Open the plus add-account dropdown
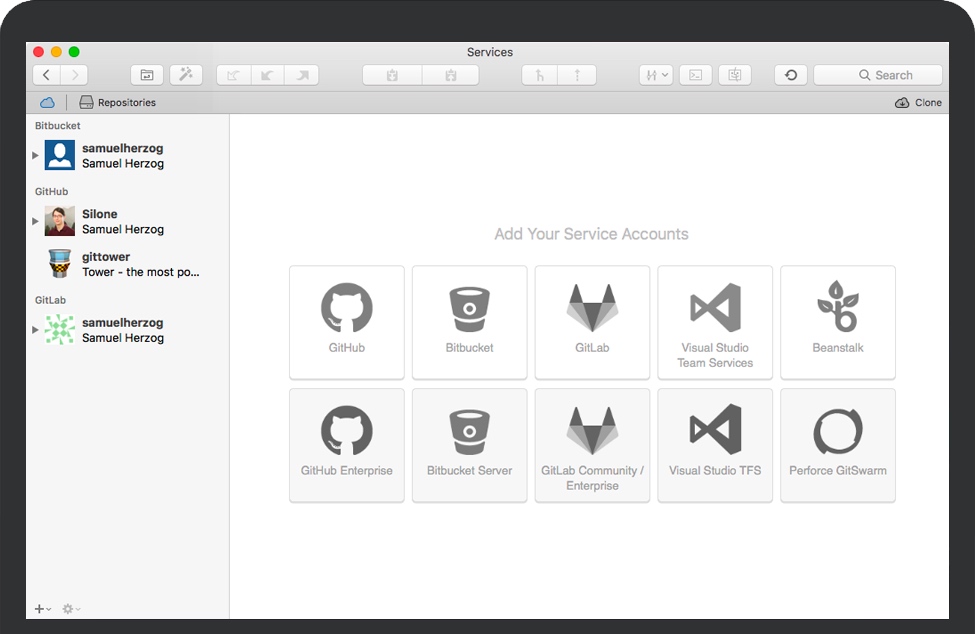 (43, 609)
